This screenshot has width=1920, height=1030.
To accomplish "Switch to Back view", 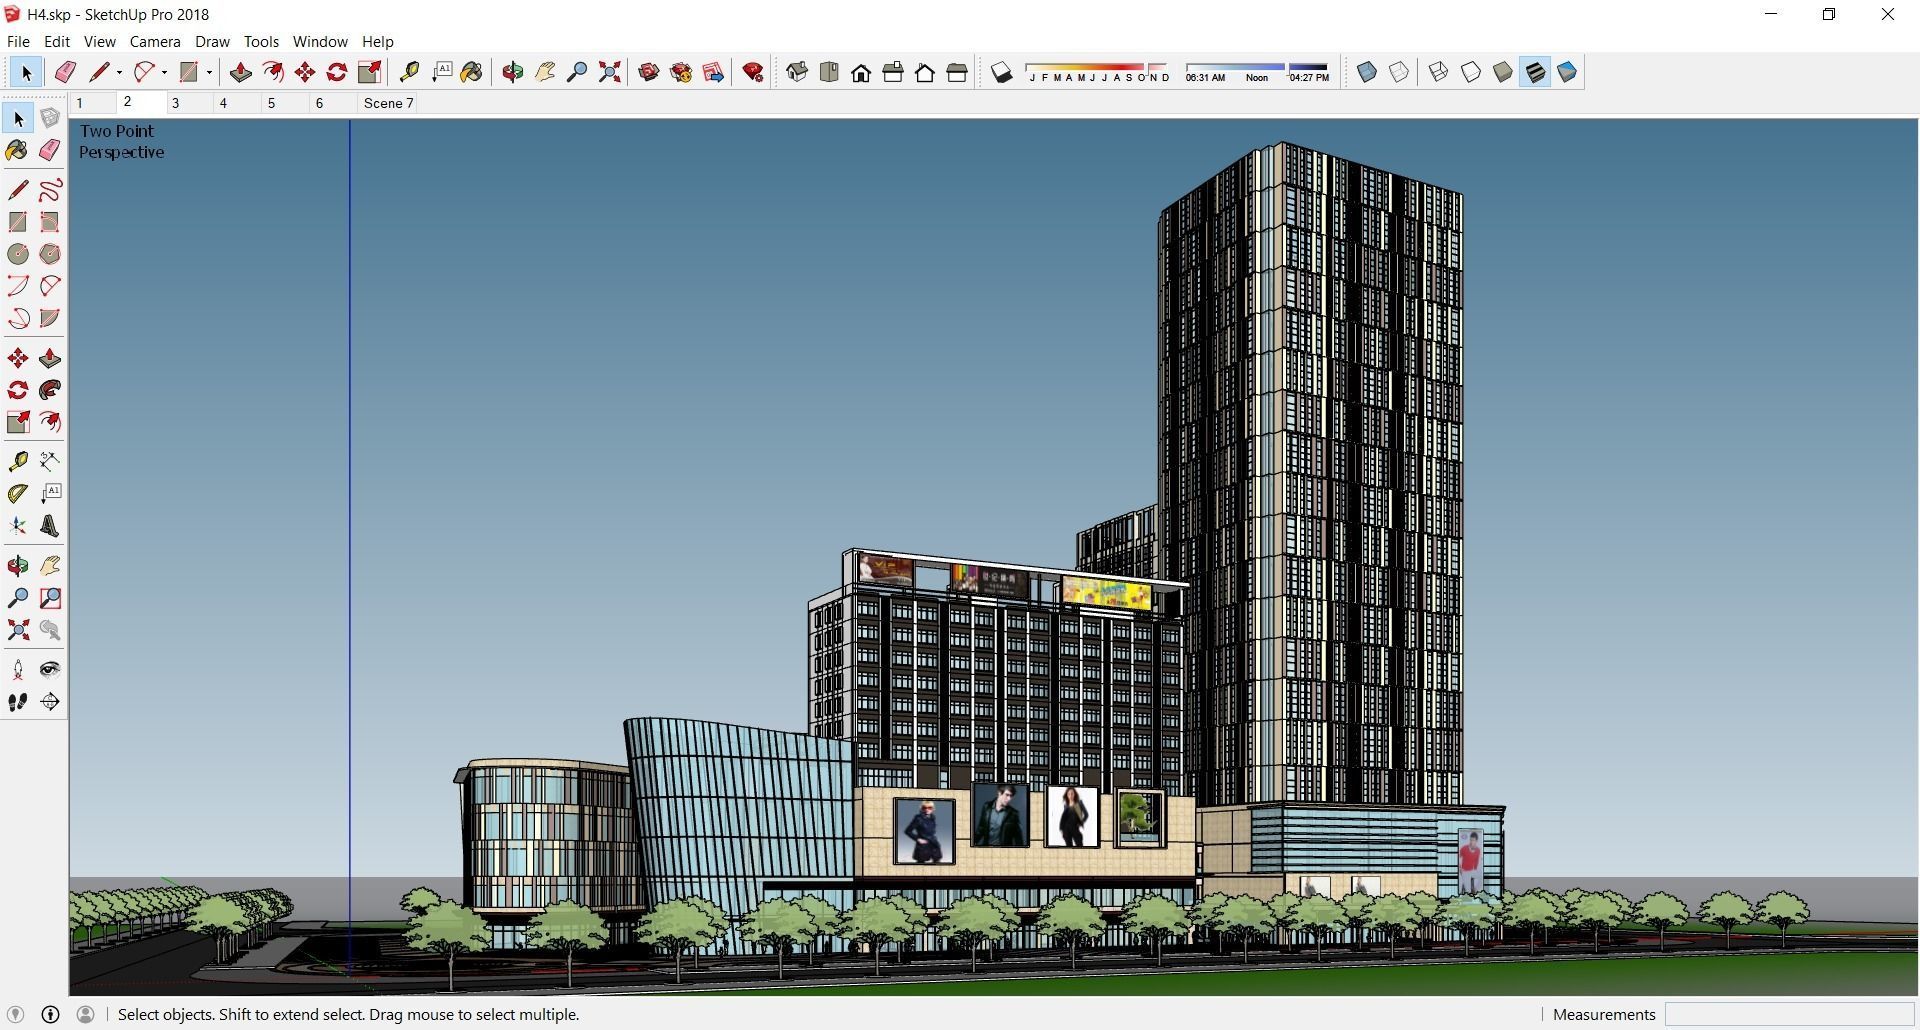I will click(x=925, y=72).
